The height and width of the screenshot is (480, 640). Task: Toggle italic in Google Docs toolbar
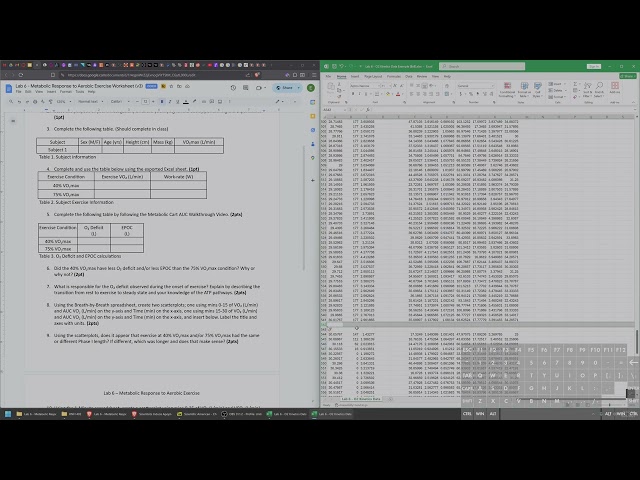click(x=170, y=101)
